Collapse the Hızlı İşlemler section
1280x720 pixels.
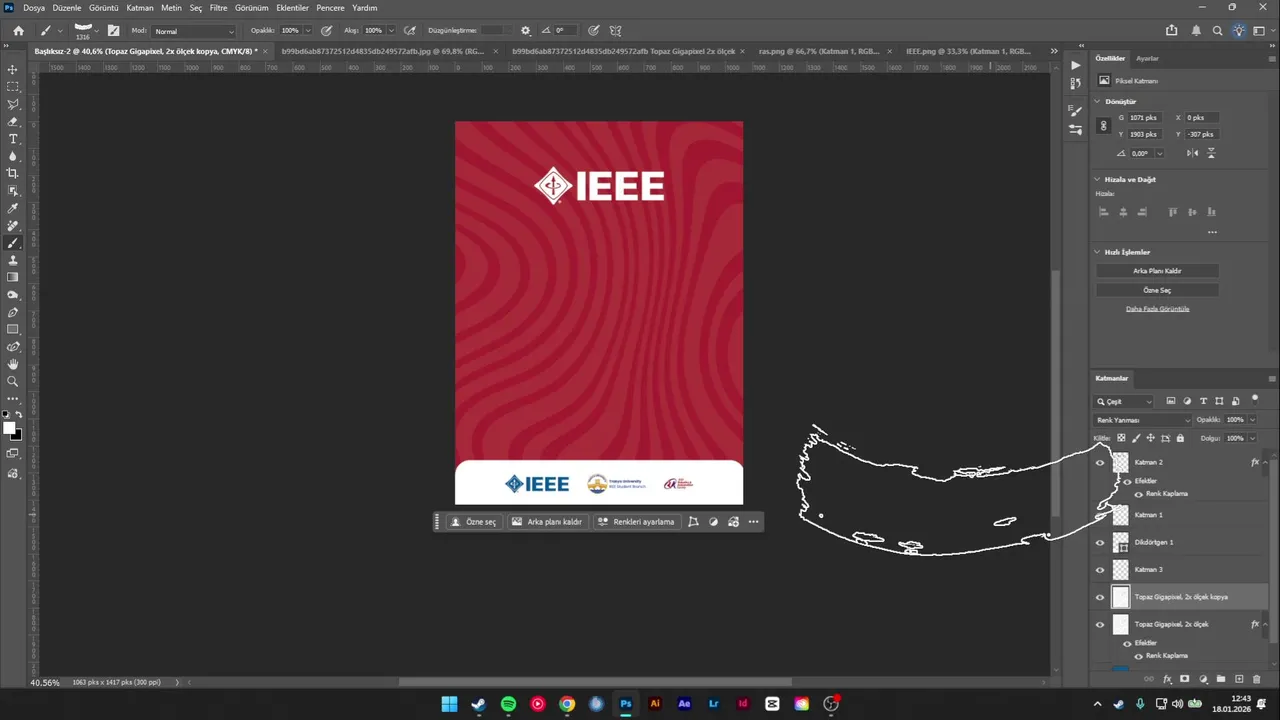[x=1099, y=252]
